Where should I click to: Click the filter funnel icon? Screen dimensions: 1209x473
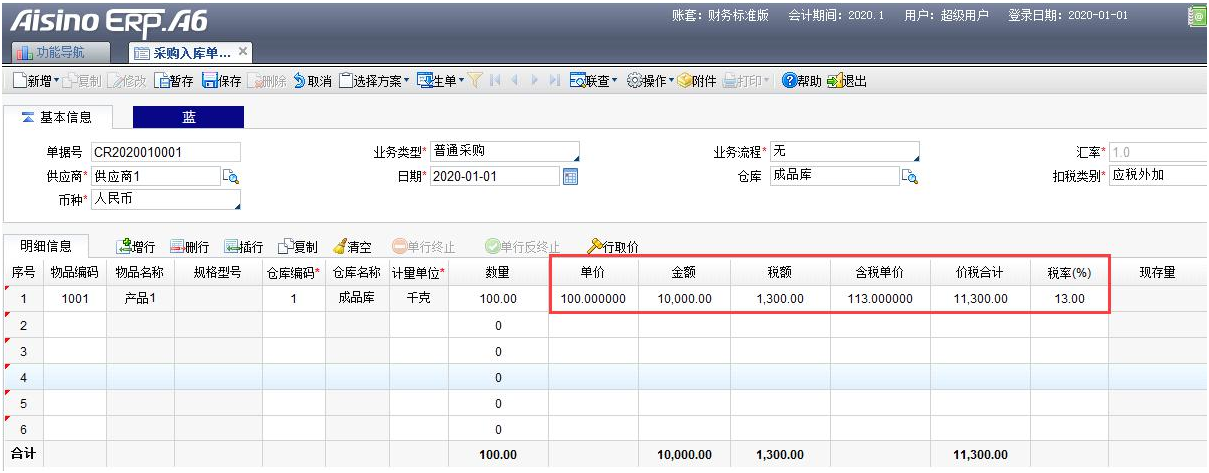pos(476,81)
